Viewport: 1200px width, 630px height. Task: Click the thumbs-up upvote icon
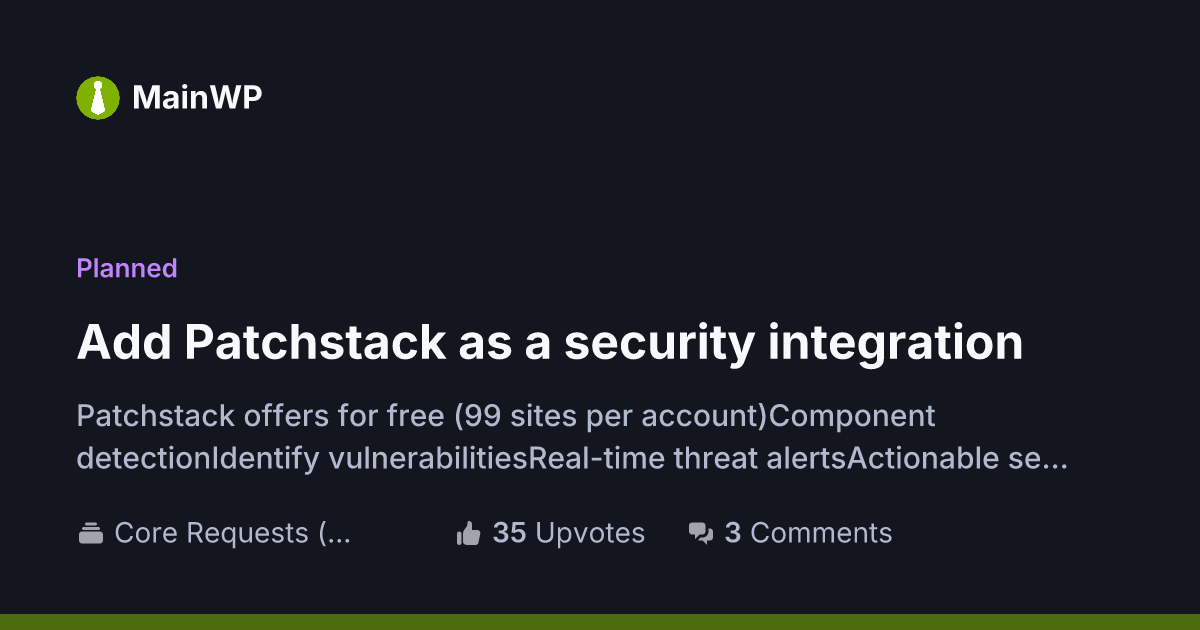tap(468, 533)
